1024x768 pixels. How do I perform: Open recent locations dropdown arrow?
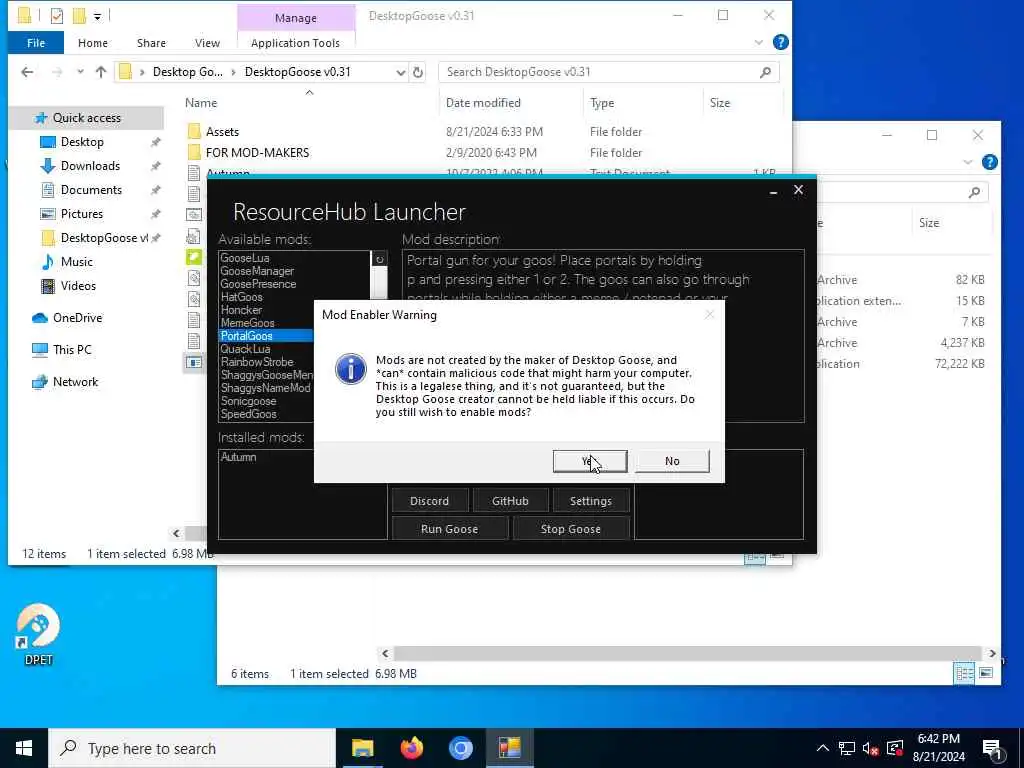(x=80, y=72)
